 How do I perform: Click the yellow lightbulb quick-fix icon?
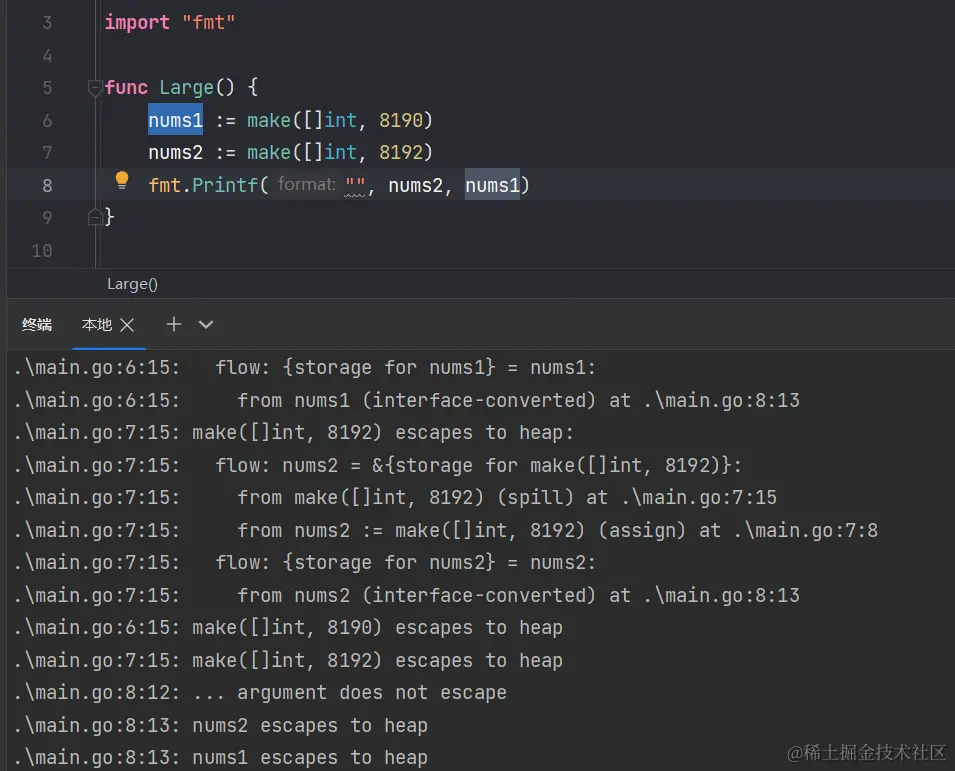click(x=122, y=181)
